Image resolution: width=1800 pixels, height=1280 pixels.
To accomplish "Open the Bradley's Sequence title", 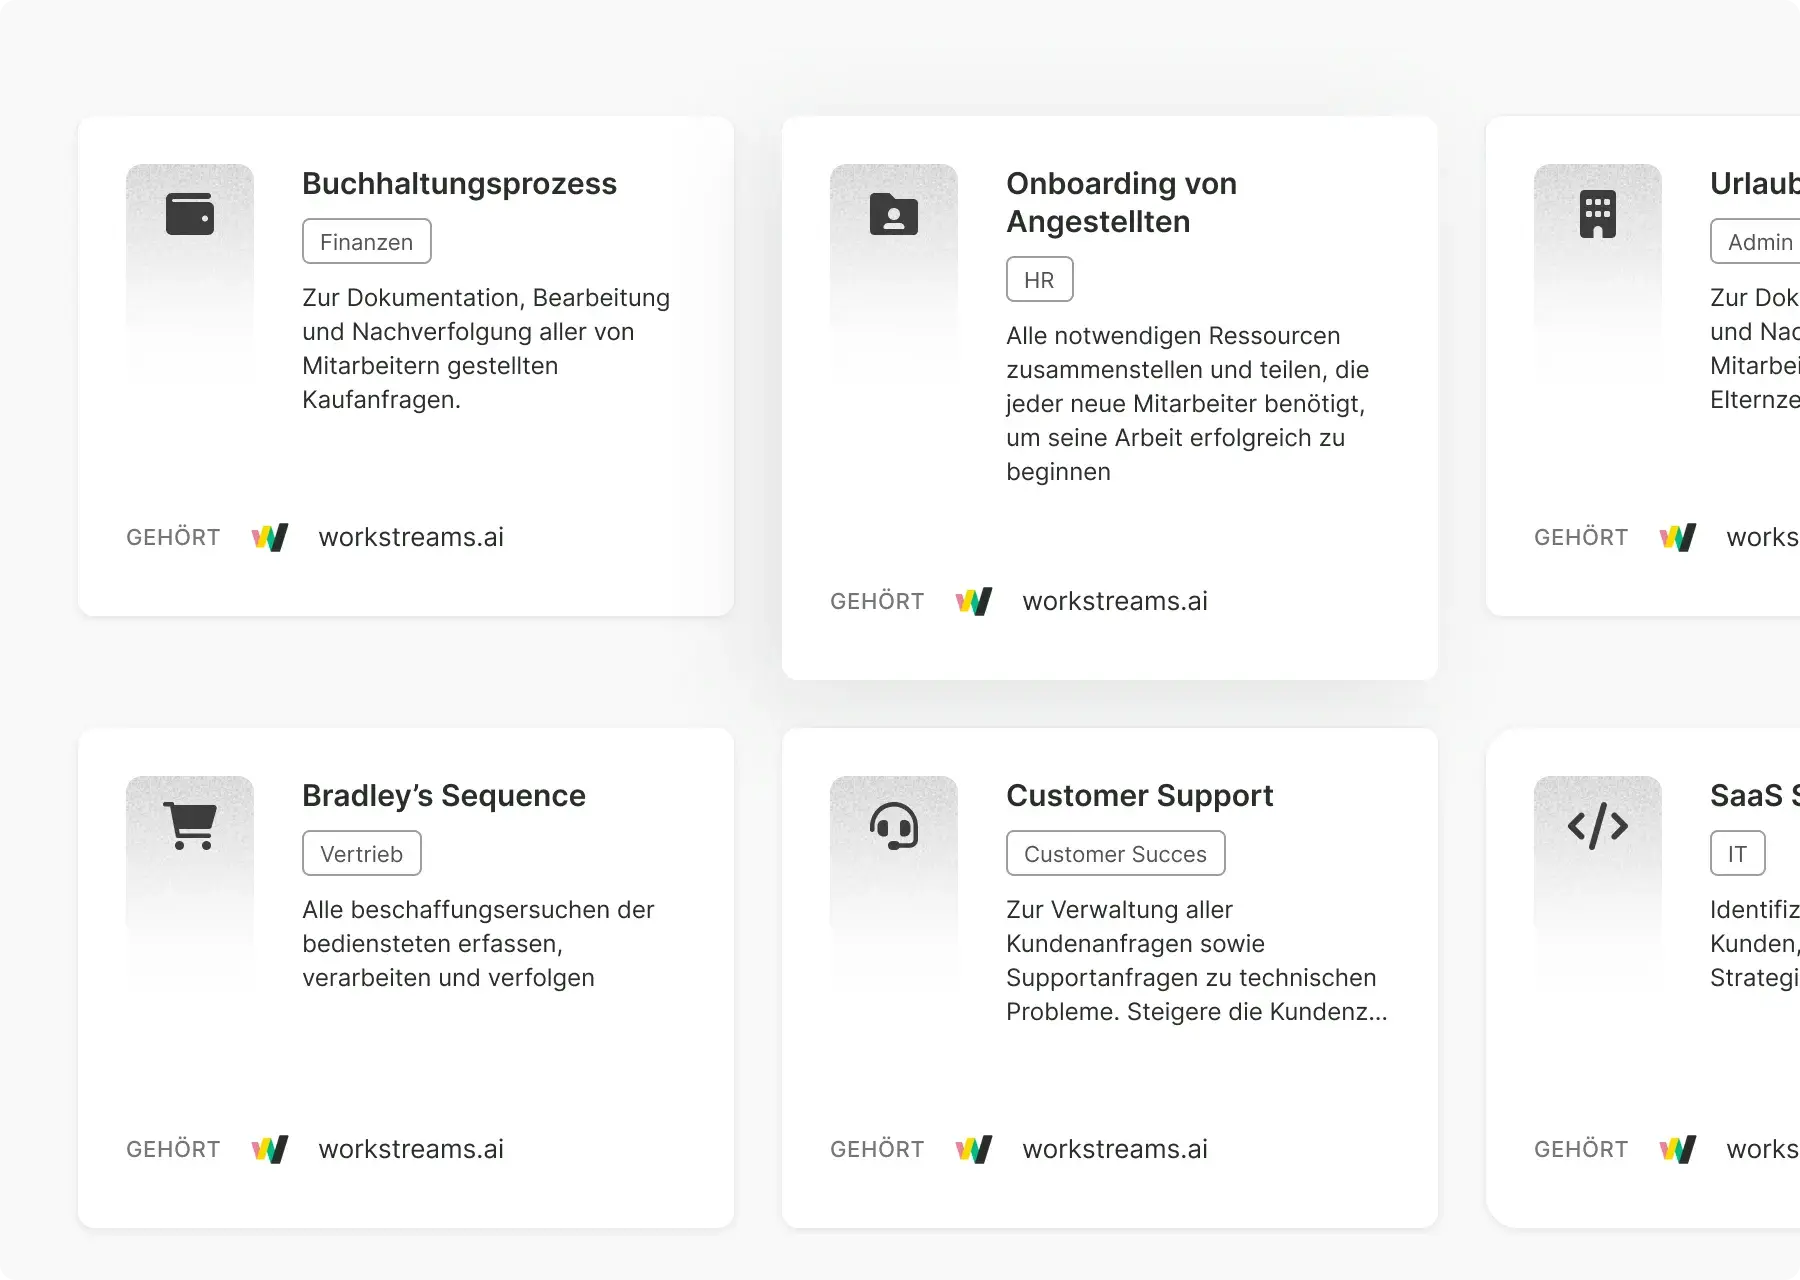I will pos(444,796).
